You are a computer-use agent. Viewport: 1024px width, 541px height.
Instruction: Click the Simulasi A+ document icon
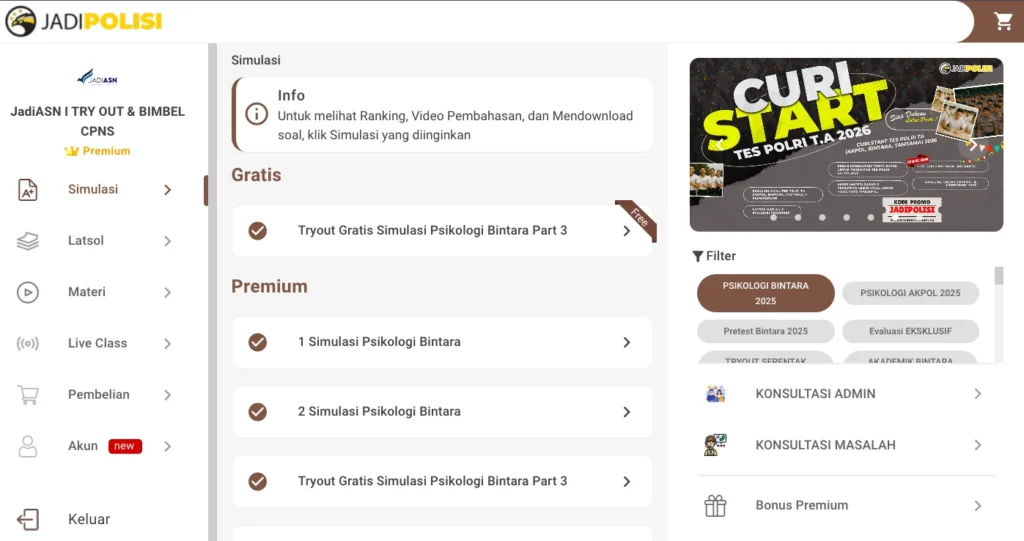(x=27, y=189)
